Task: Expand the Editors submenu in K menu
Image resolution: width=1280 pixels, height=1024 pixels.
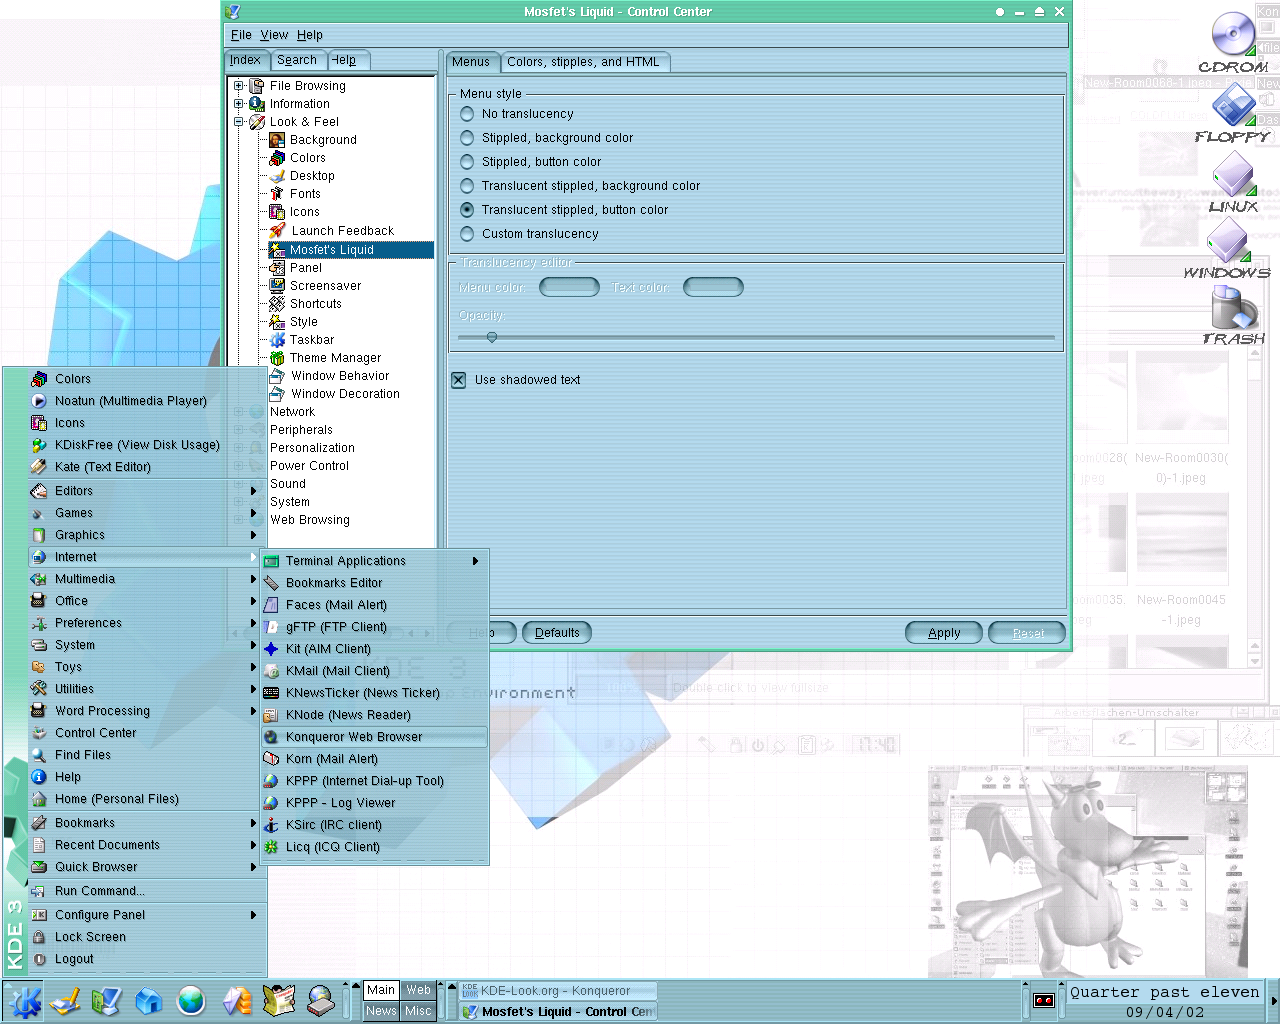Action: tap(146, 491)
